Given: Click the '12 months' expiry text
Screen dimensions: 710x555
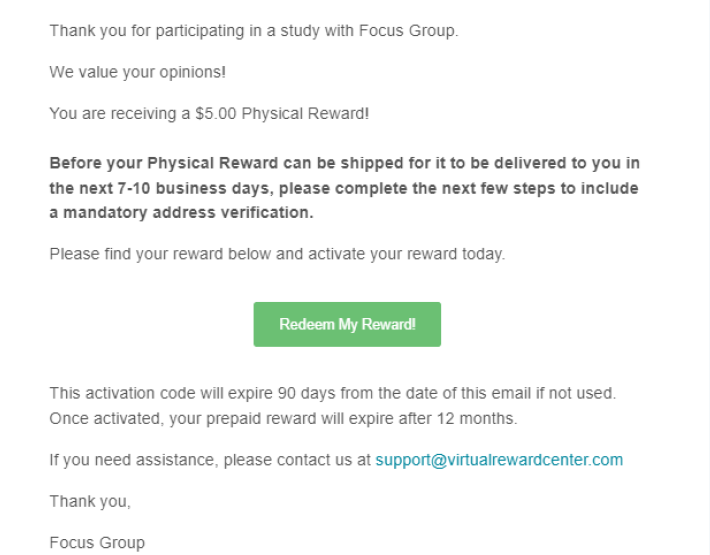Looking at the screenshot, I should click(x=475, y=418).
